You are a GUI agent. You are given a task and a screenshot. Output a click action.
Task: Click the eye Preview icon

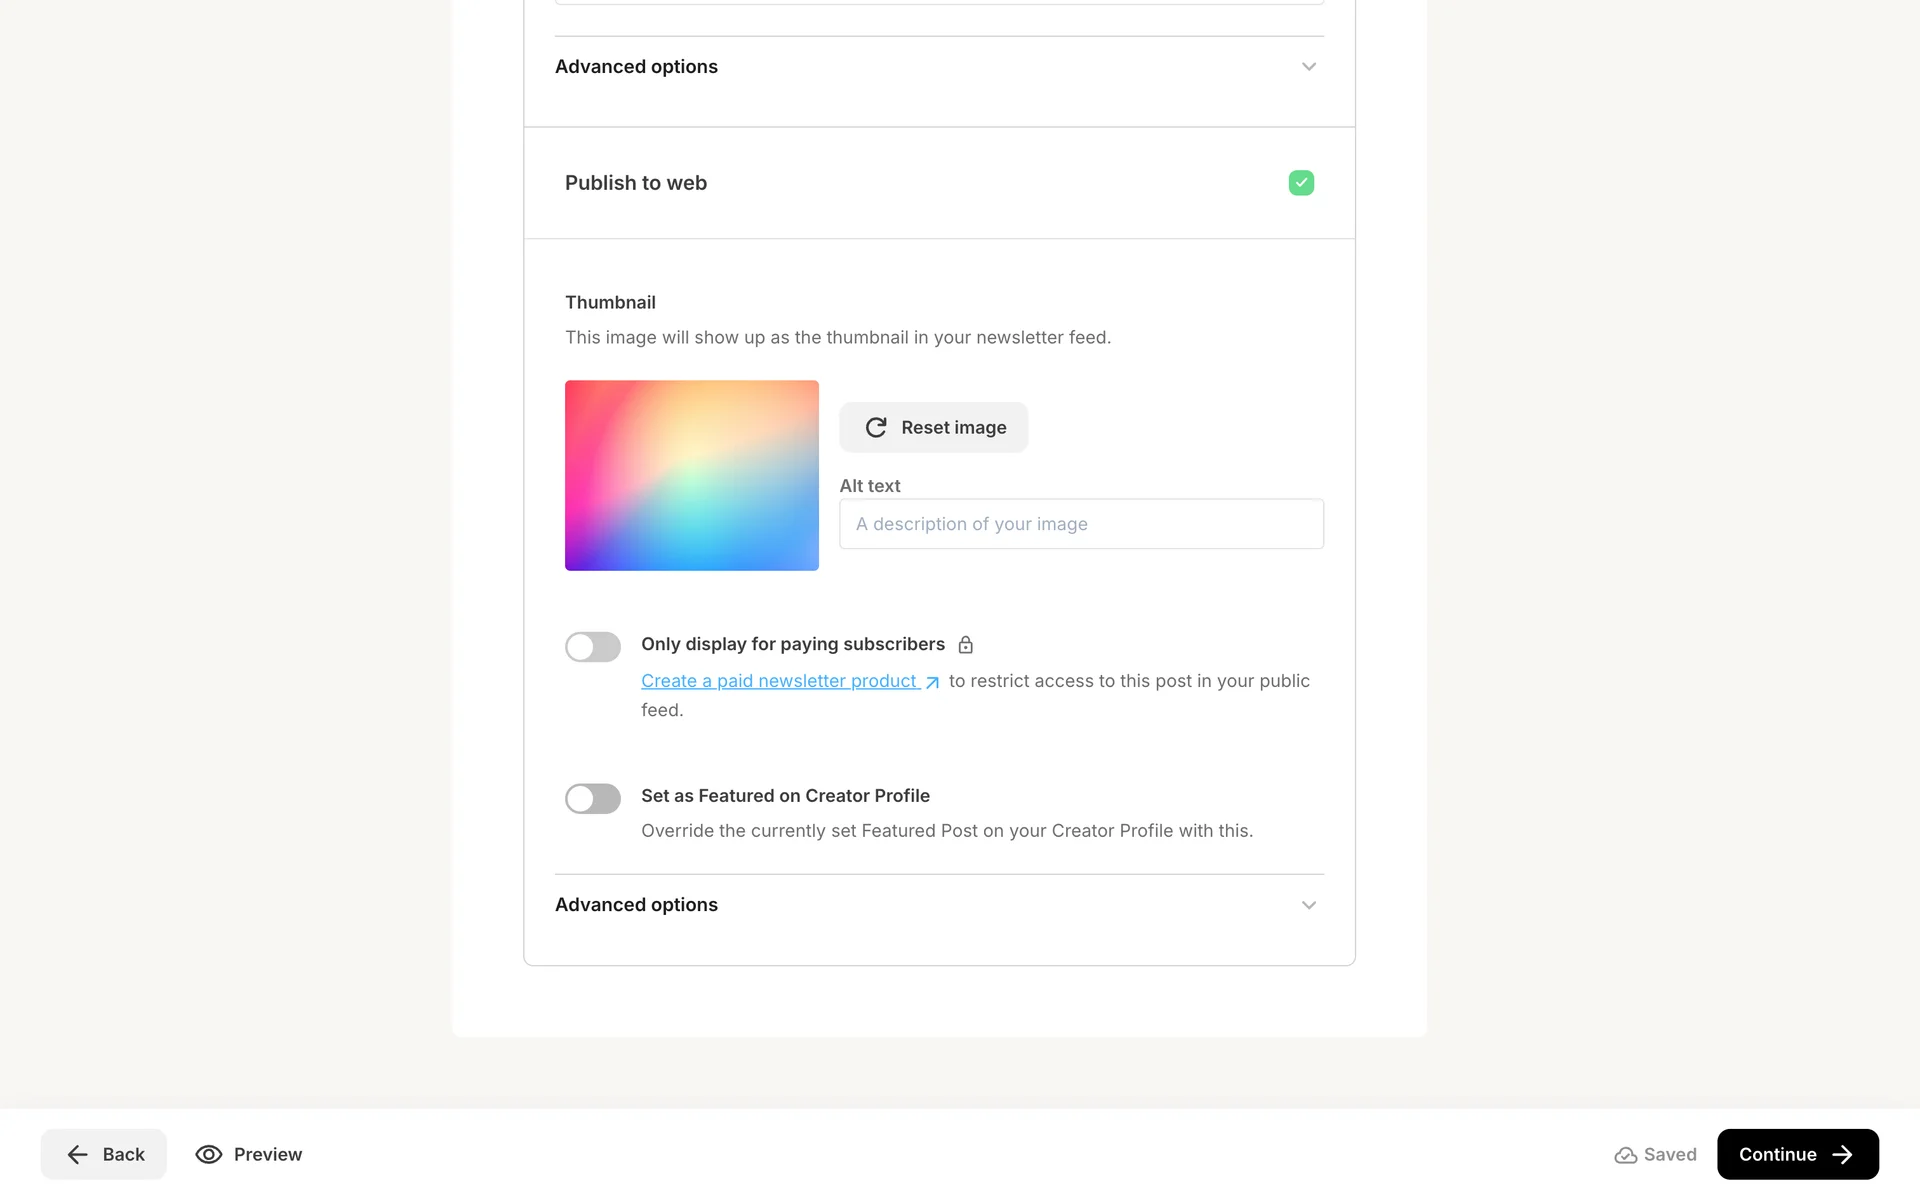pyautogui.click(x=208, y=1154)
